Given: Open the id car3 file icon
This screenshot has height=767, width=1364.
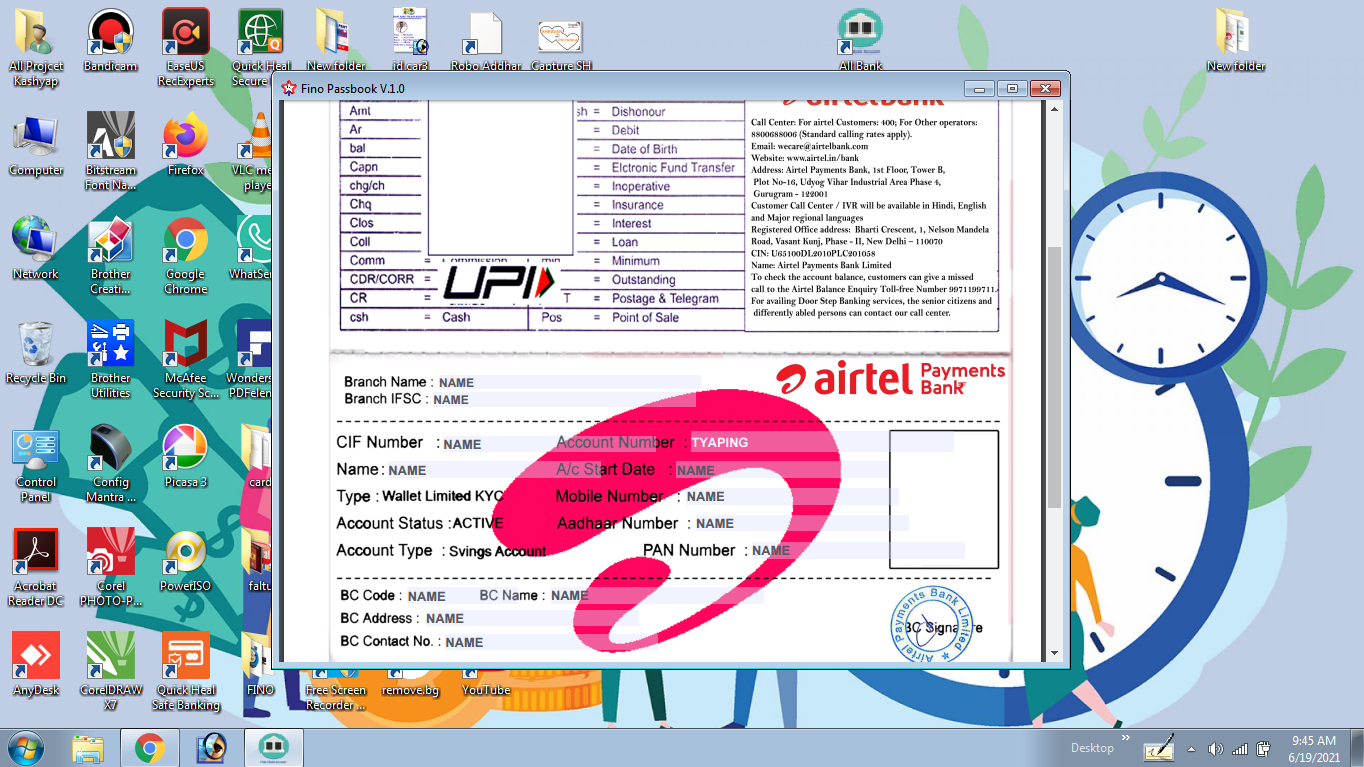Looking at the screenshot, I should [410, 40].
